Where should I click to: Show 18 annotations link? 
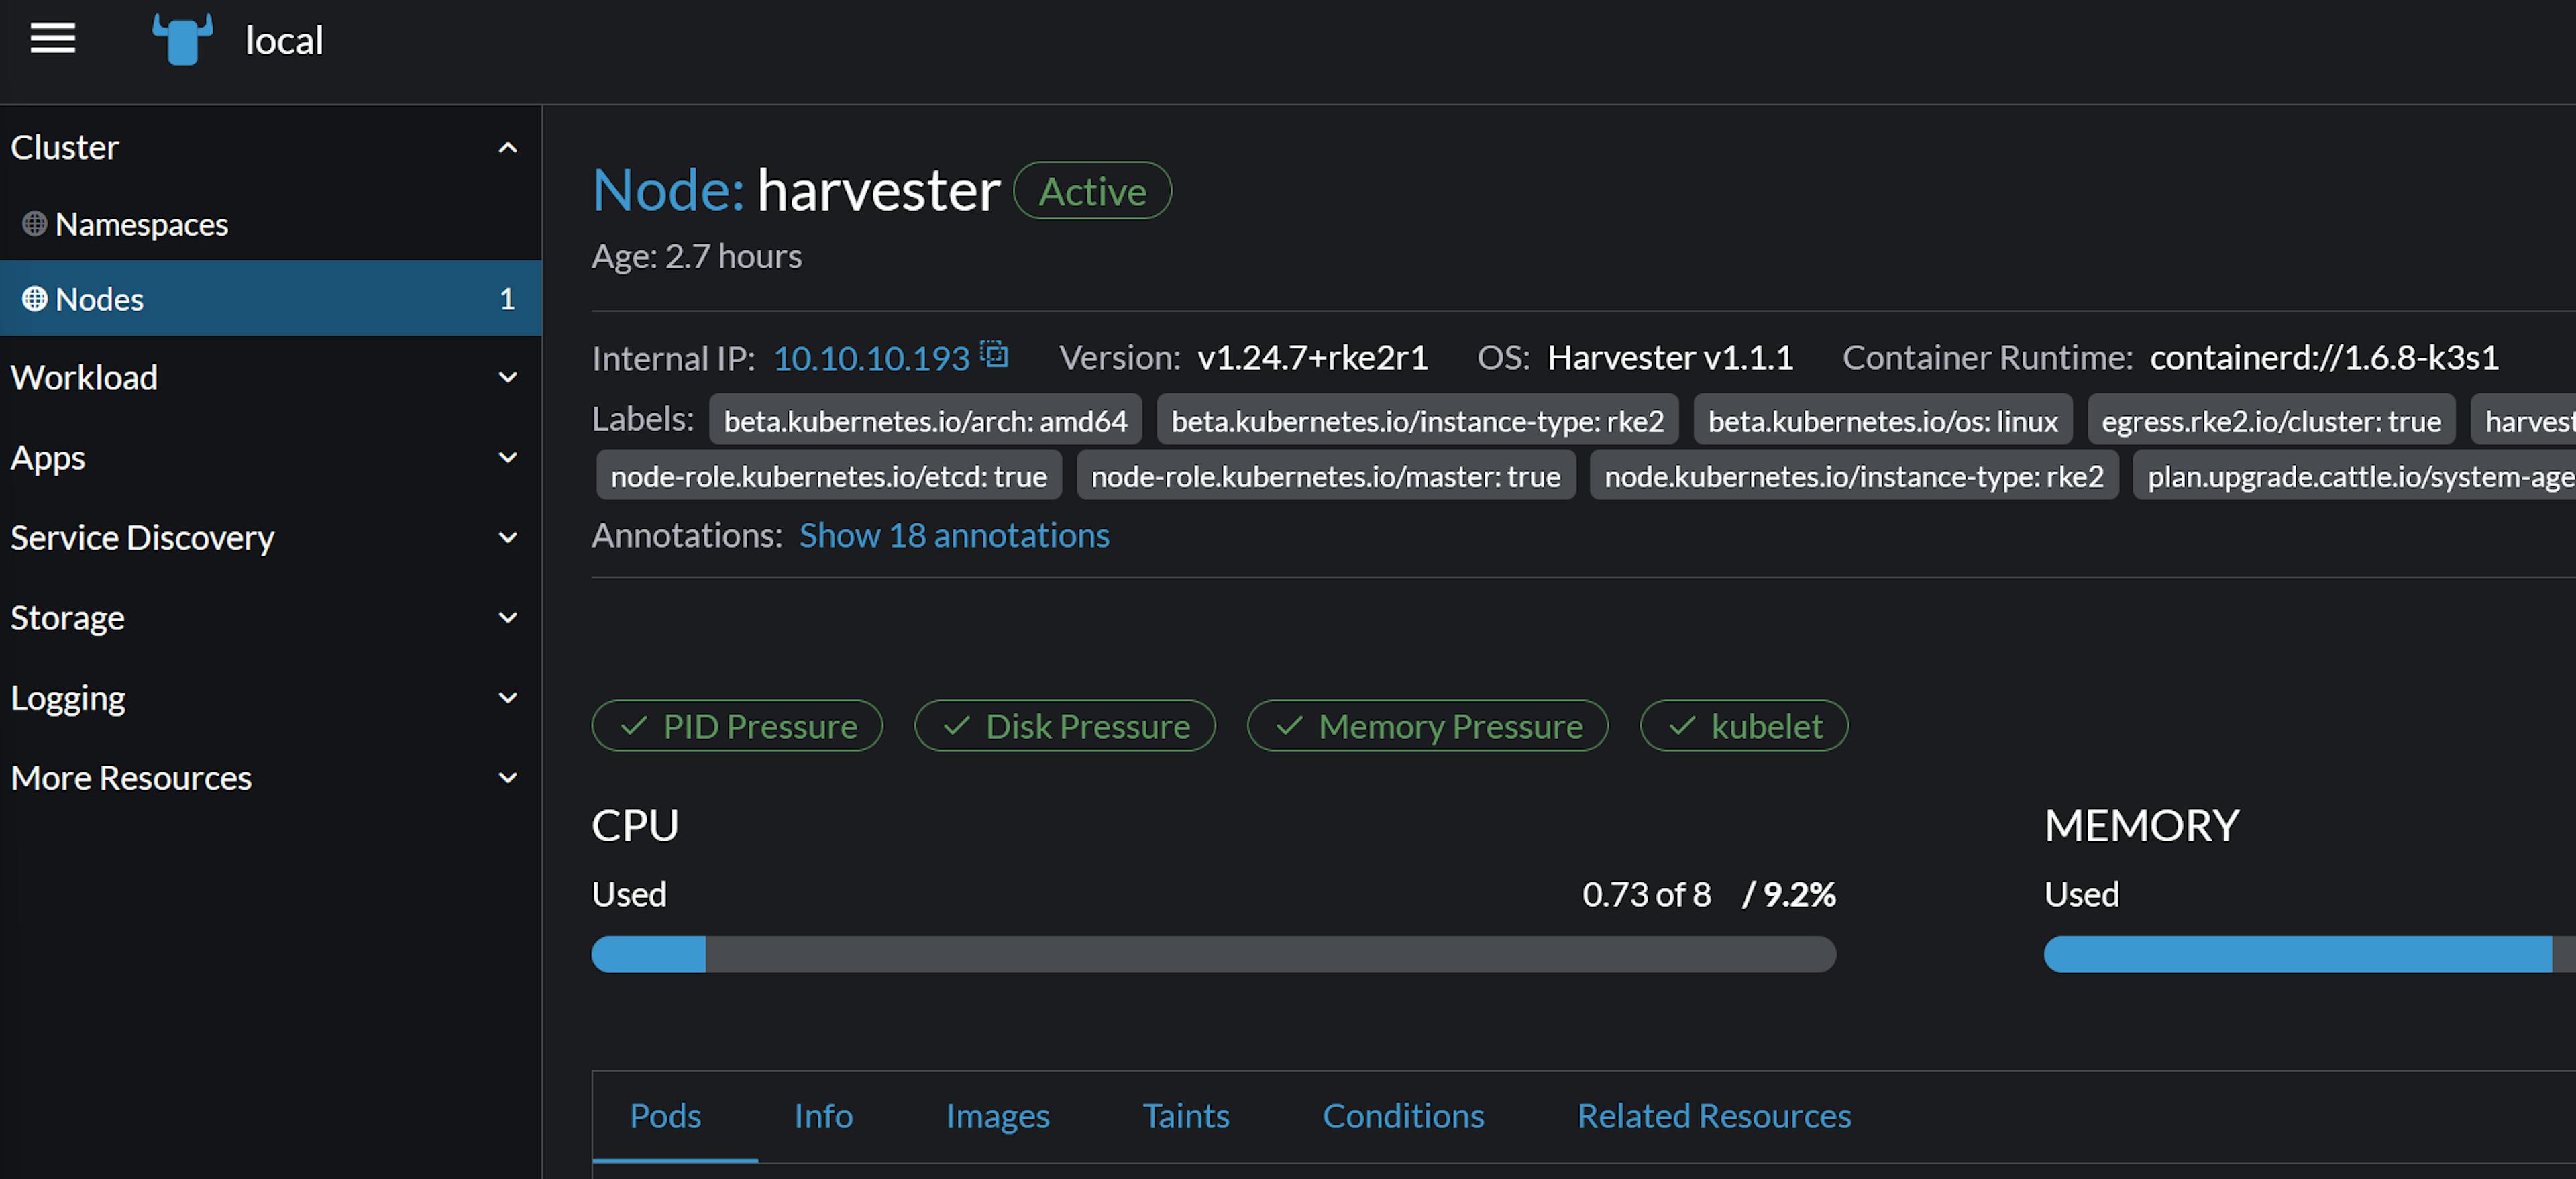click(954, 536)
